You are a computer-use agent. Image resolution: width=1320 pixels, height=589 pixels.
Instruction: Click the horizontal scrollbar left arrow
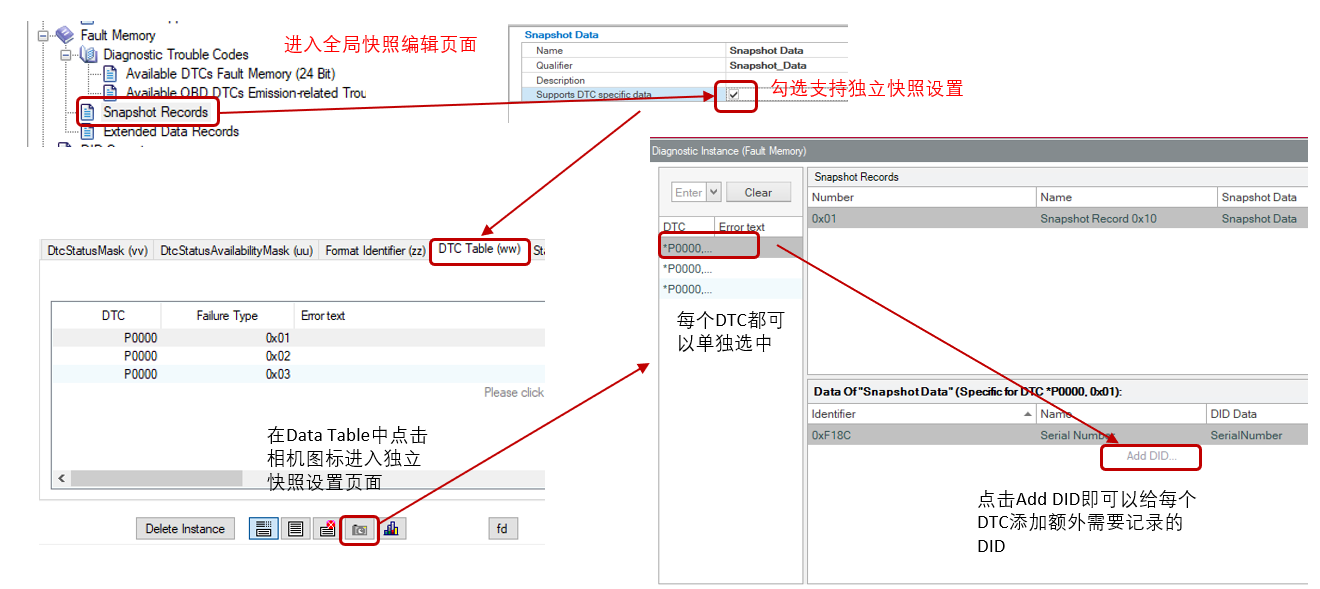point(62,478)
